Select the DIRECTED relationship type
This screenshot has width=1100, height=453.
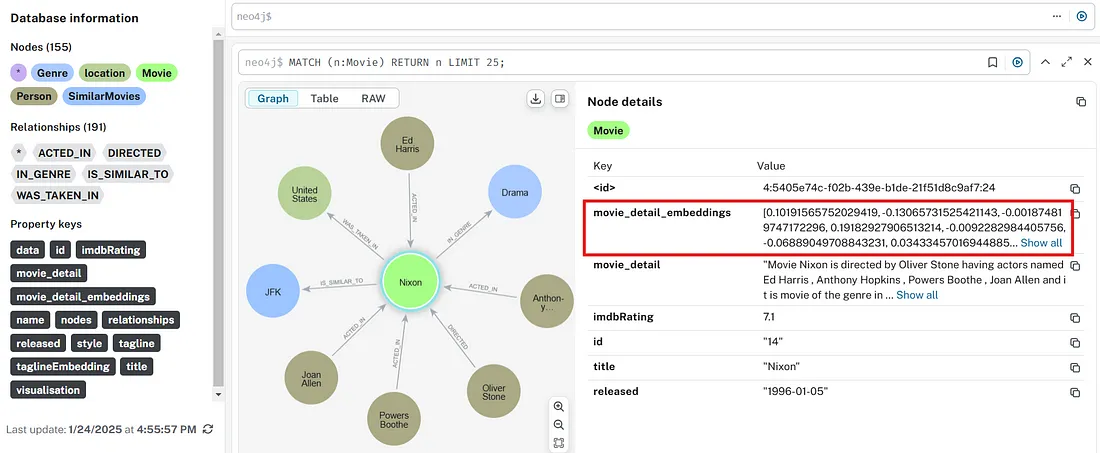click(x=134, y=153)
